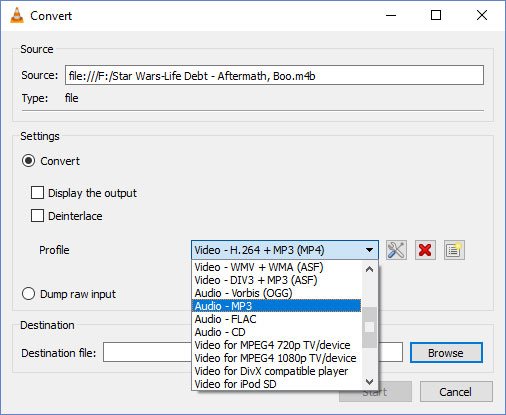Pick the Audio - Vorbis (OGG) profile
Screen dimensions: 506x415
click(276, 293)
